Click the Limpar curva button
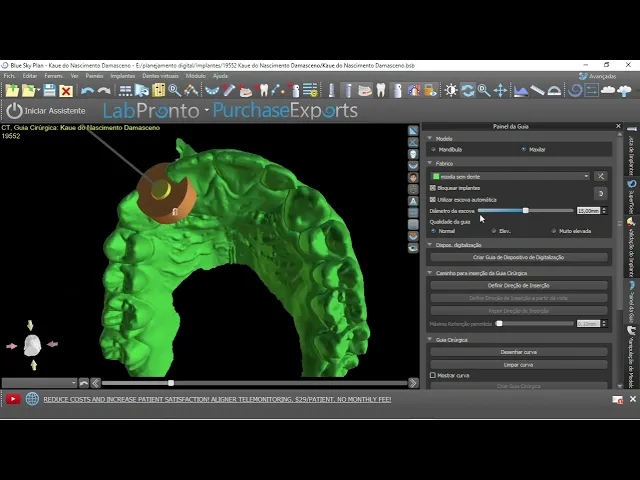The height and width of the screenshot is (480, 640). tap(518, 364)
